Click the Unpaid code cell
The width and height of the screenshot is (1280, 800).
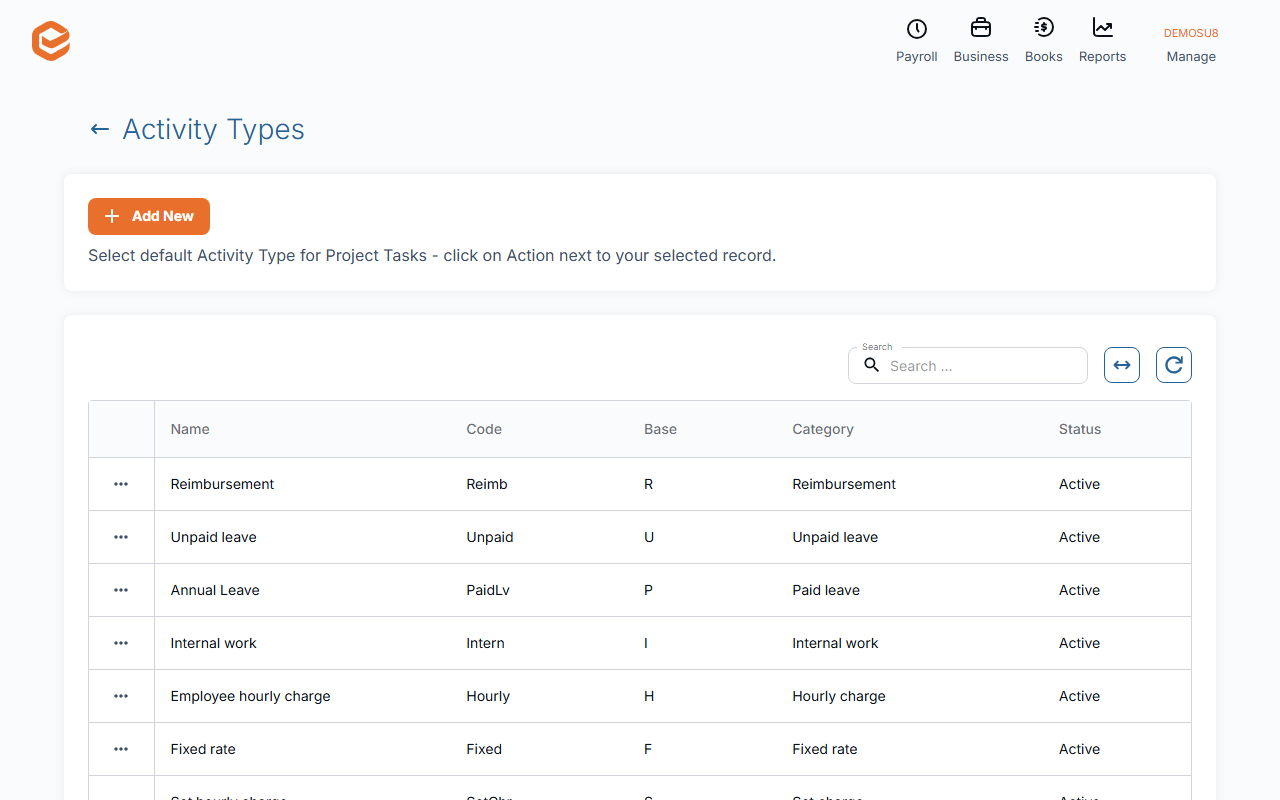(x=490, y=537)
